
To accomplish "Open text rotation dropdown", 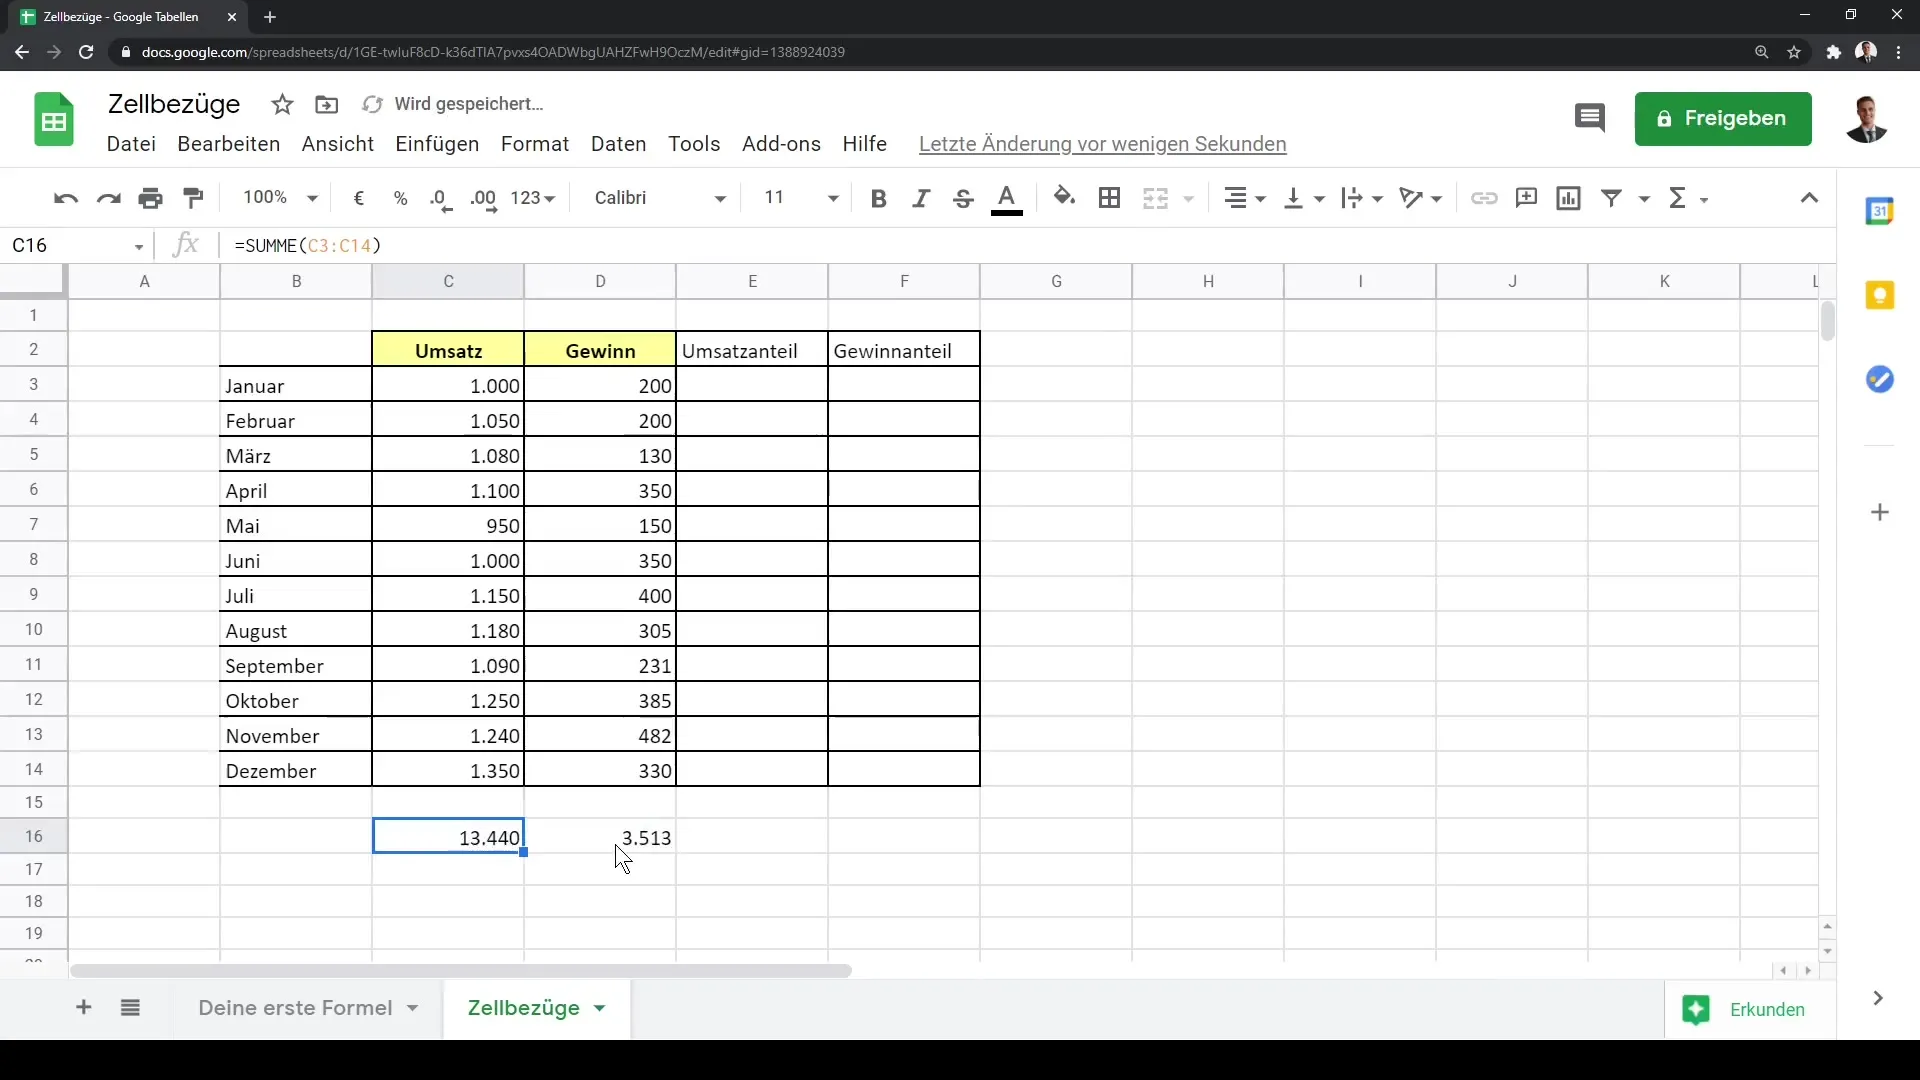I will [x=1421, y=198].
